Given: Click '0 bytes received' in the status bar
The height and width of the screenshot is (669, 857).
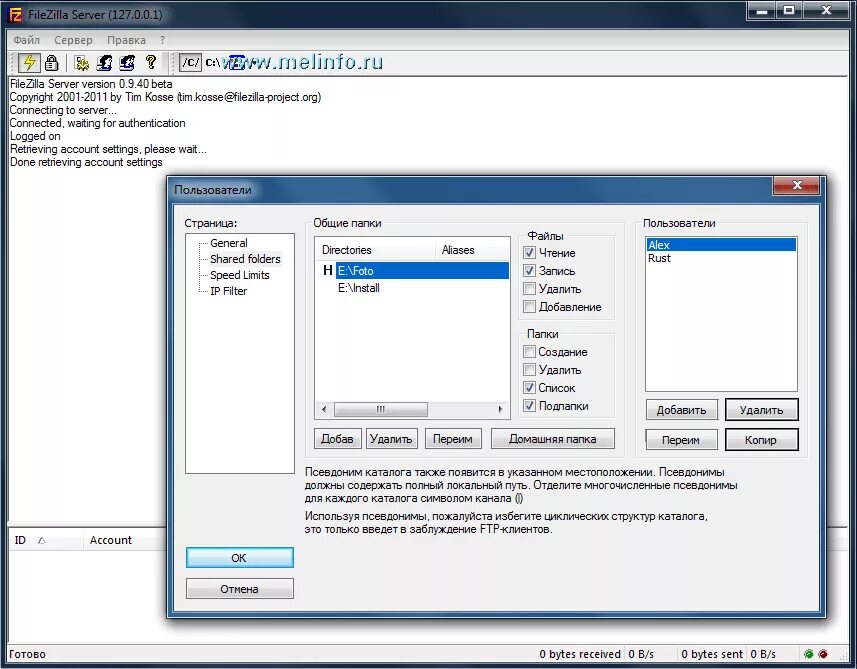Looking at the screenshot, I should click(580, 654).
